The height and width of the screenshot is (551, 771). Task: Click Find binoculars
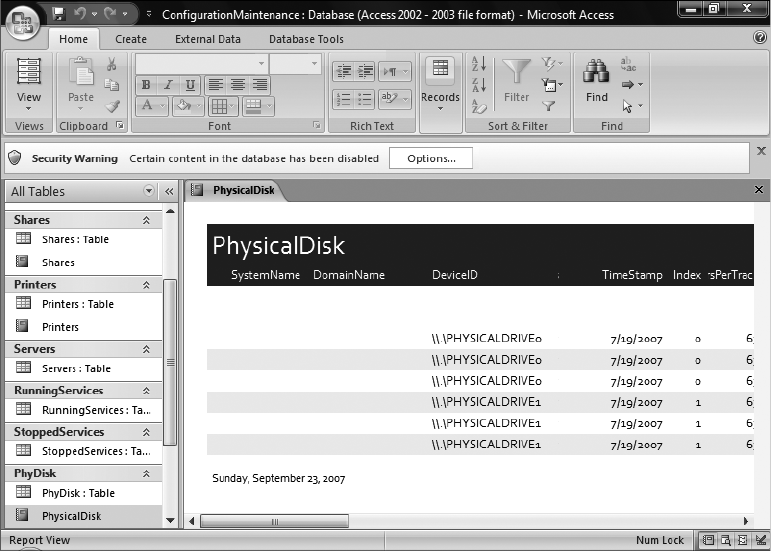pos(596,81)
